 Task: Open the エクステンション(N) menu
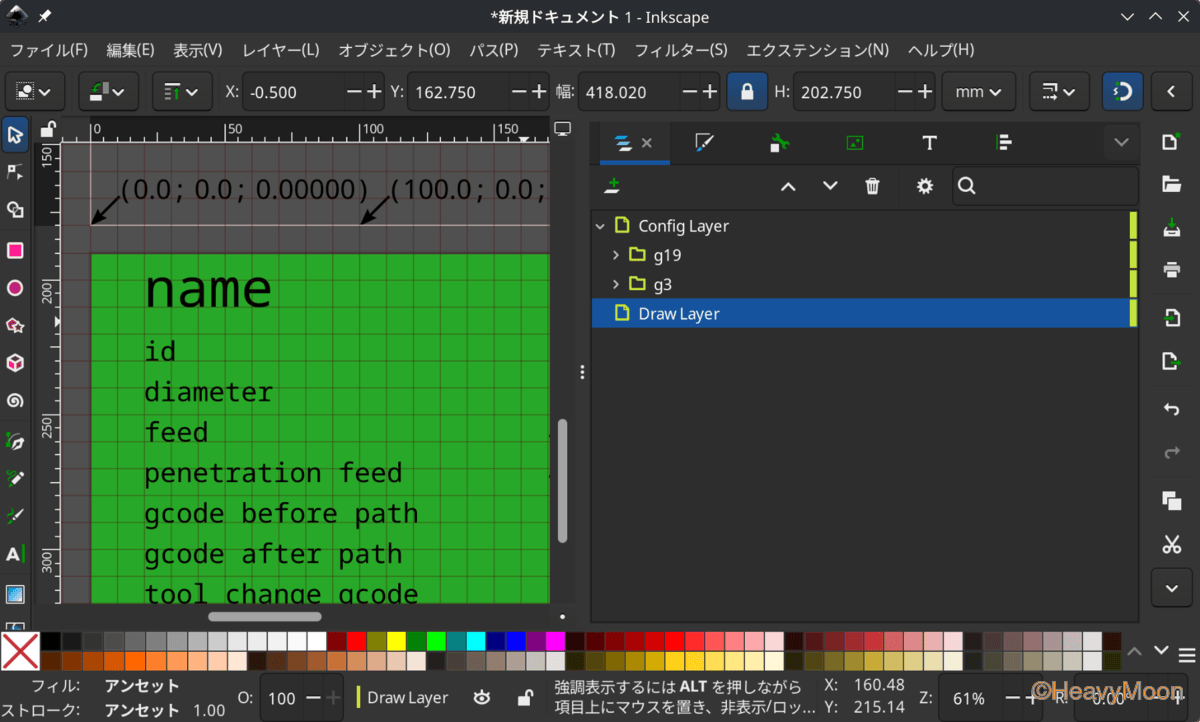817,50
